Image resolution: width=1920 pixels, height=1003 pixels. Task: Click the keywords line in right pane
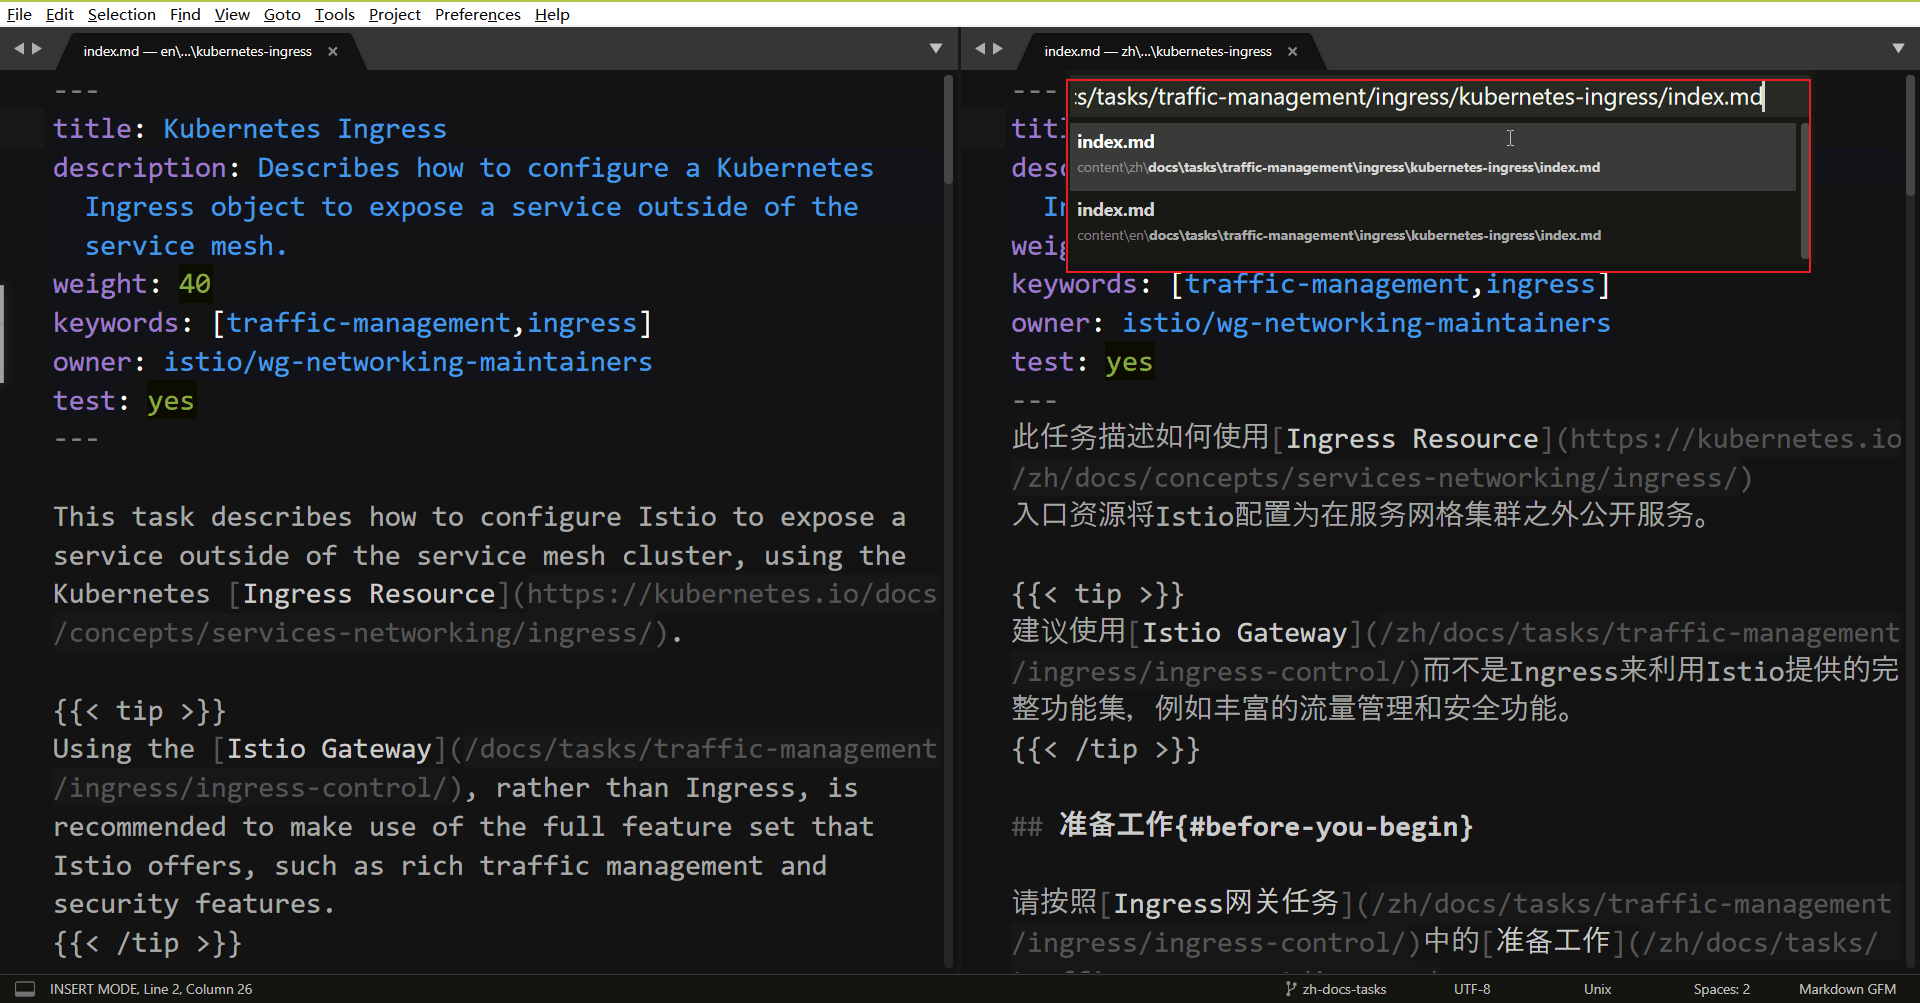1311,284
